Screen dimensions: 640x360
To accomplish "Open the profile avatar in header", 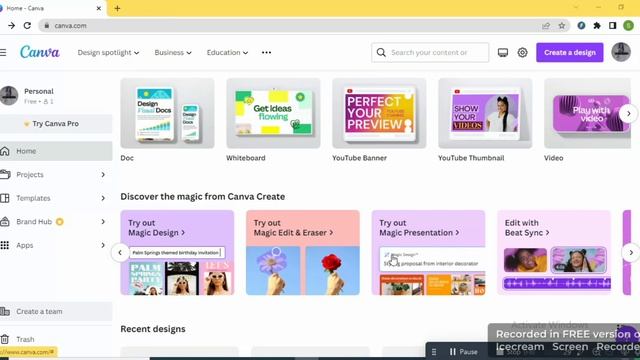I will 621,52.
